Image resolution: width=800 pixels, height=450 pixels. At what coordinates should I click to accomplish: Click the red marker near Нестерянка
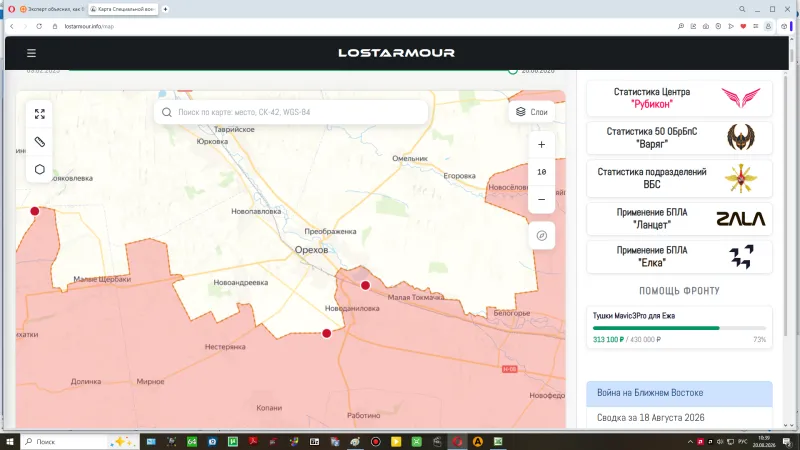[x=327, y=333]
